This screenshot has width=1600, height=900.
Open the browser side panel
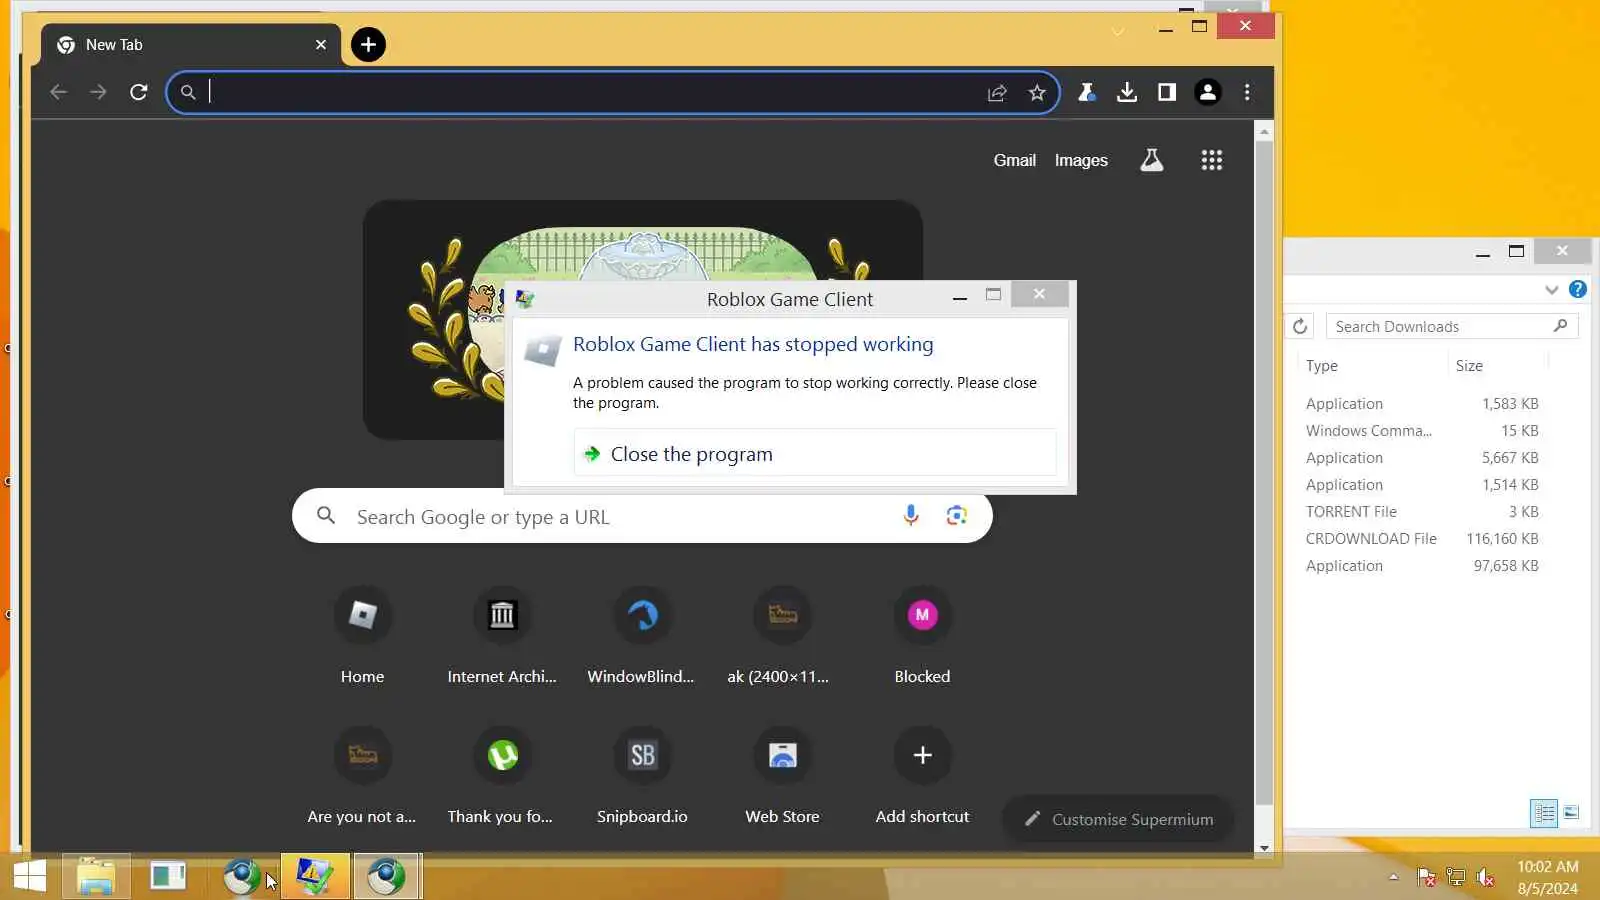(1167, 93)
